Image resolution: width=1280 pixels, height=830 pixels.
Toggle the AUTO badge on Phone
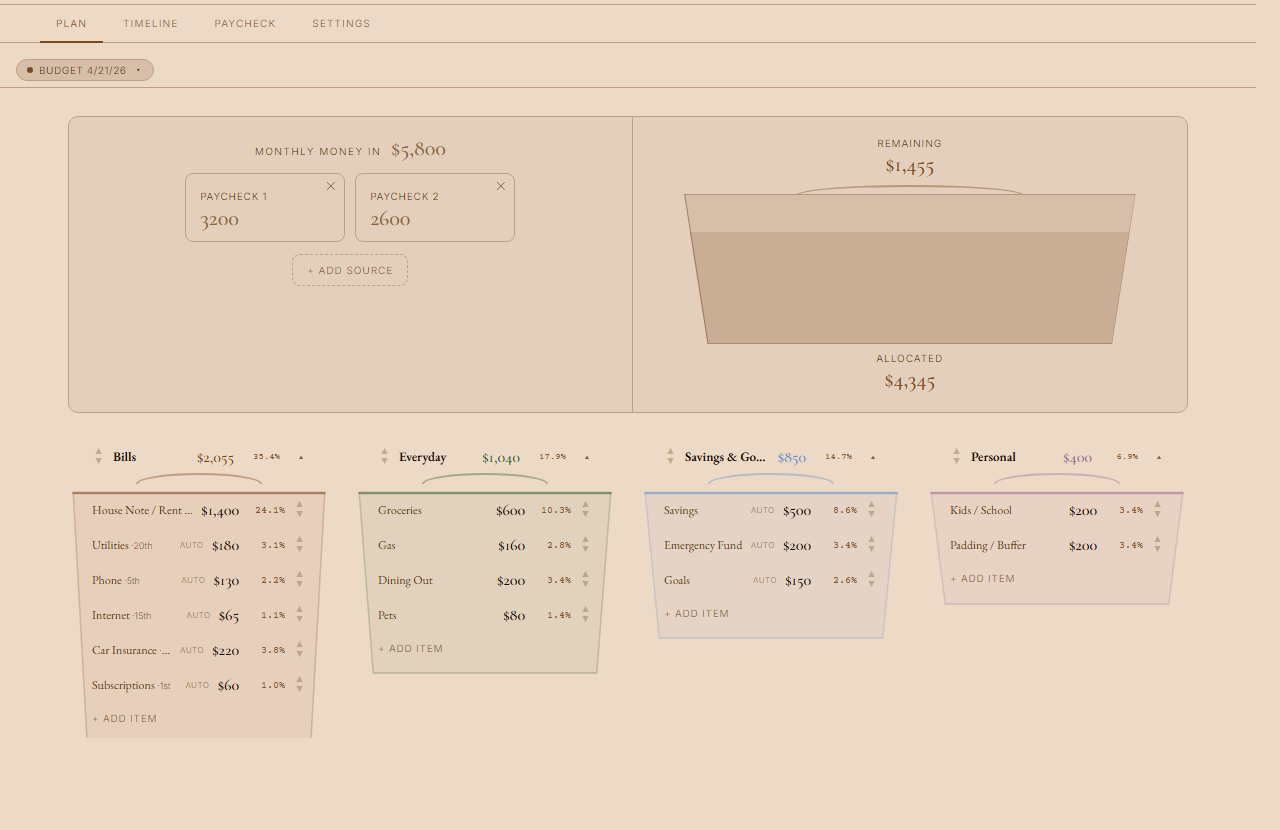(193, 581)
